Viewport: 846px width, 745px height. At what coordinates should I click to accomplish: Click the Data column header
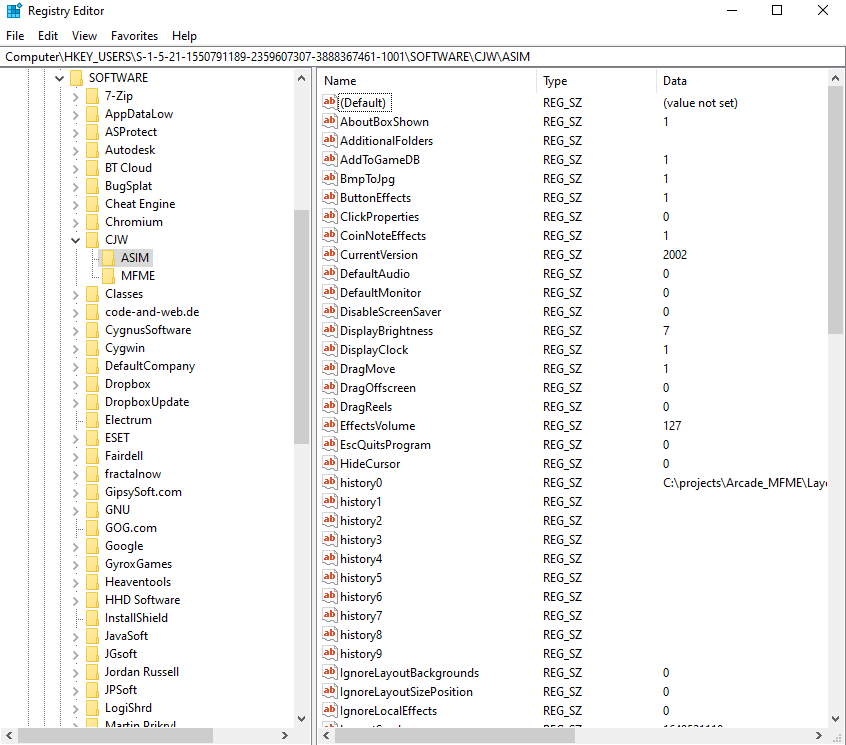tap(742, 81)
